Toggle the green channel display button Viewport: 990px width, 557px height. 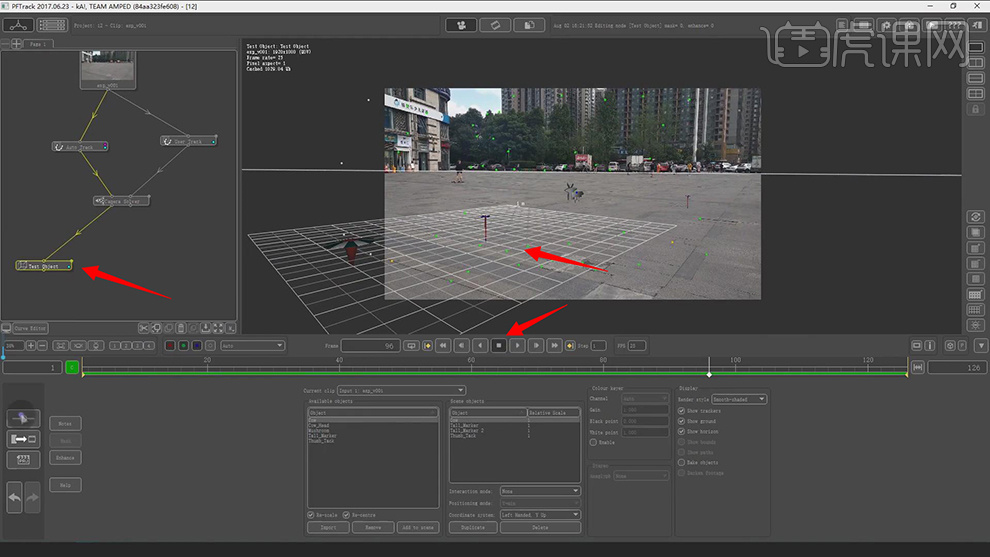(x=183, y=345)
